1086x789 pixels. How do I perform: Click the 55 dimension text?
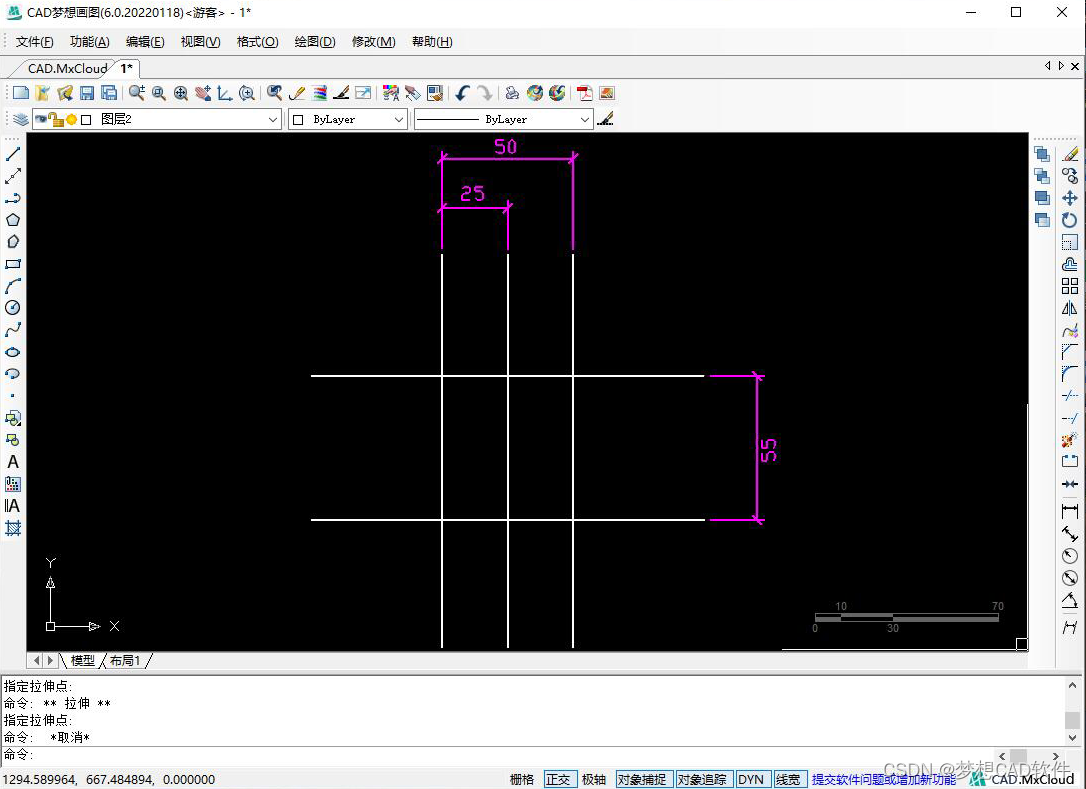point(768,450)
